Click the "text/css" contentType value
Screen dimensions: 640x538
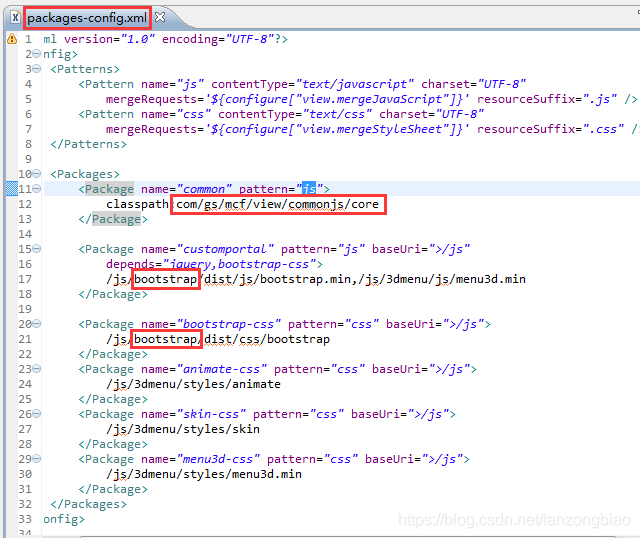337,114
